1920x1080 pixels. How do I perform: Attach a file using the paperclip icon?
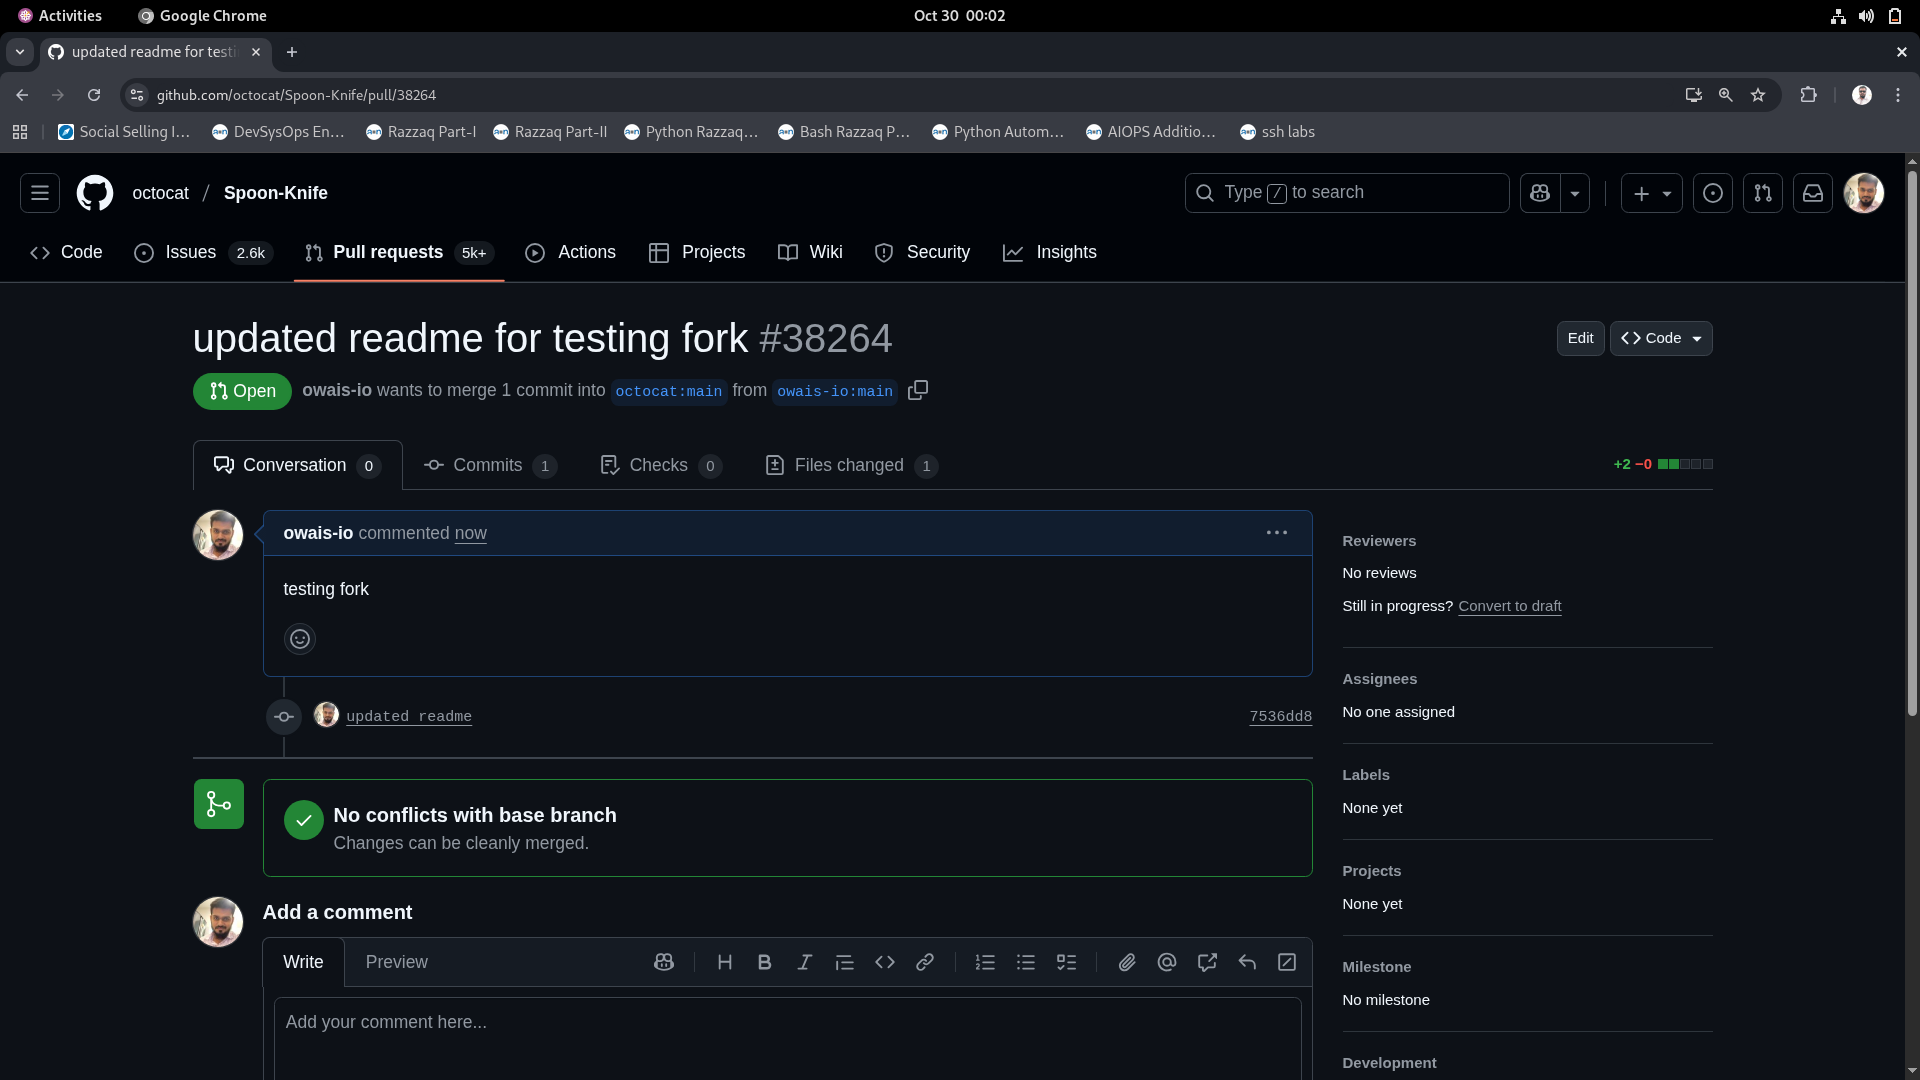point(1127,962)
